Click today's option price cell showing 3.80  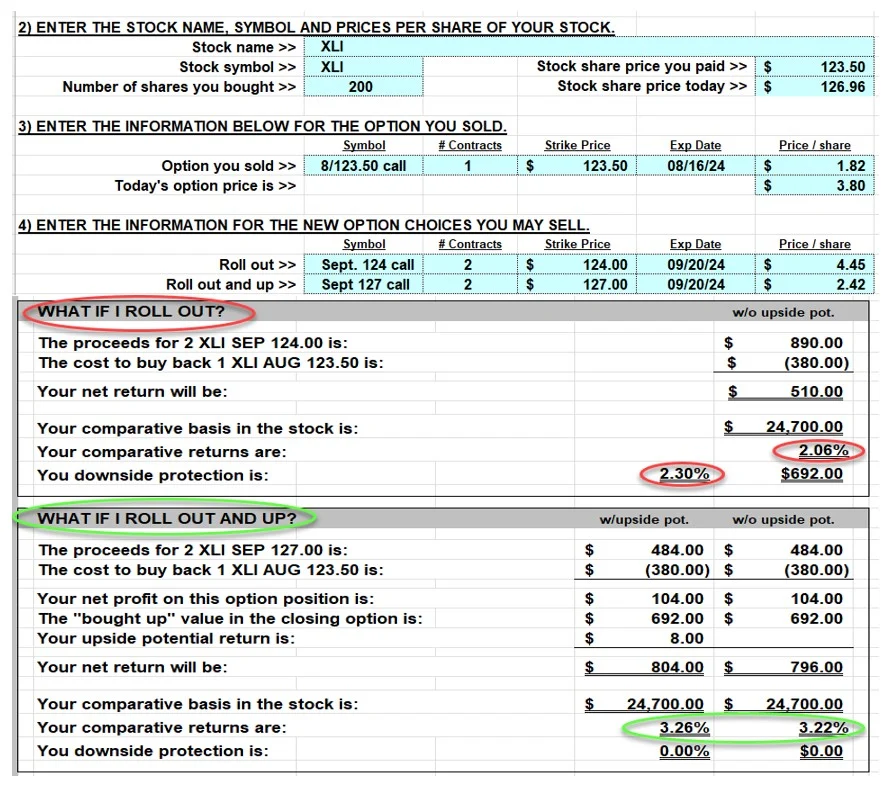tap(815, 185)
